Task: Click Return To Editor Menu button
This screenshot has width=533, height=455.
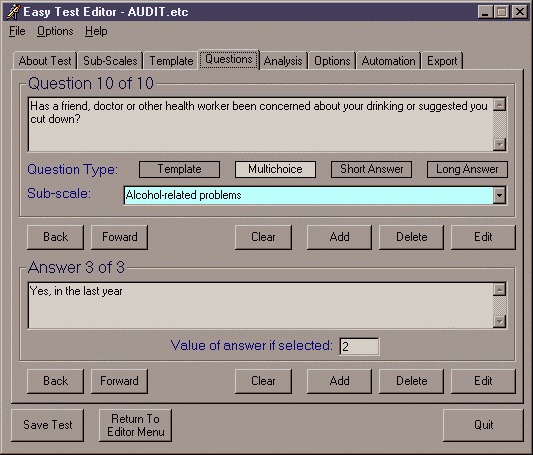Action: 135,425
